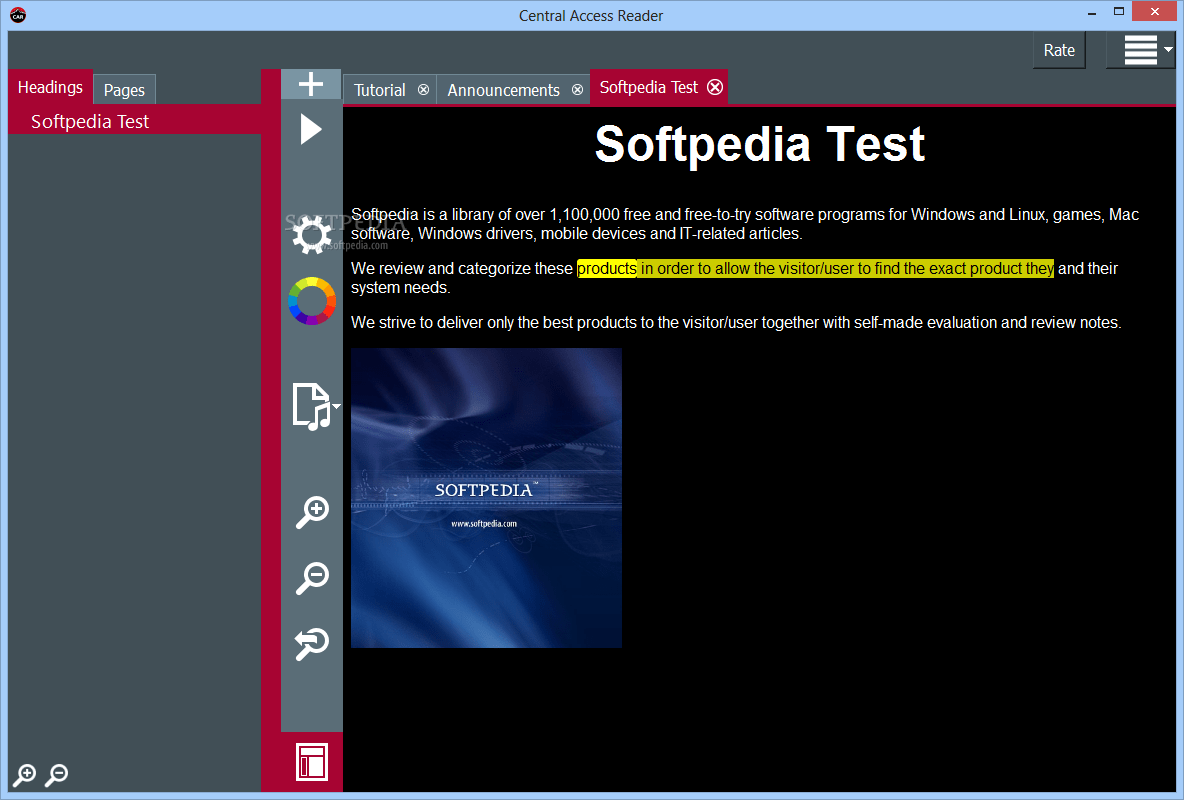Open the settings gear icon
This screenshot has height=800, width=1184.
311,234
